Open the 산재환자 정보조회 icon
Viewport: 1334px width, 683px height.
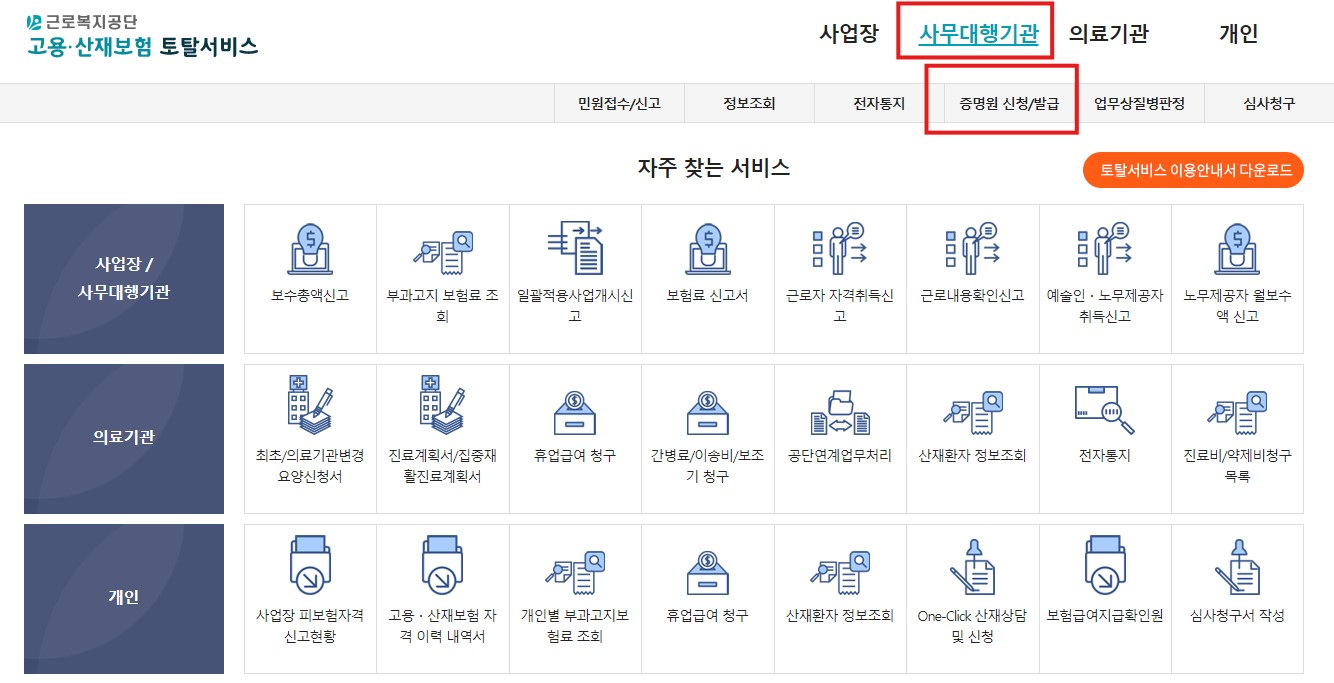972,425
